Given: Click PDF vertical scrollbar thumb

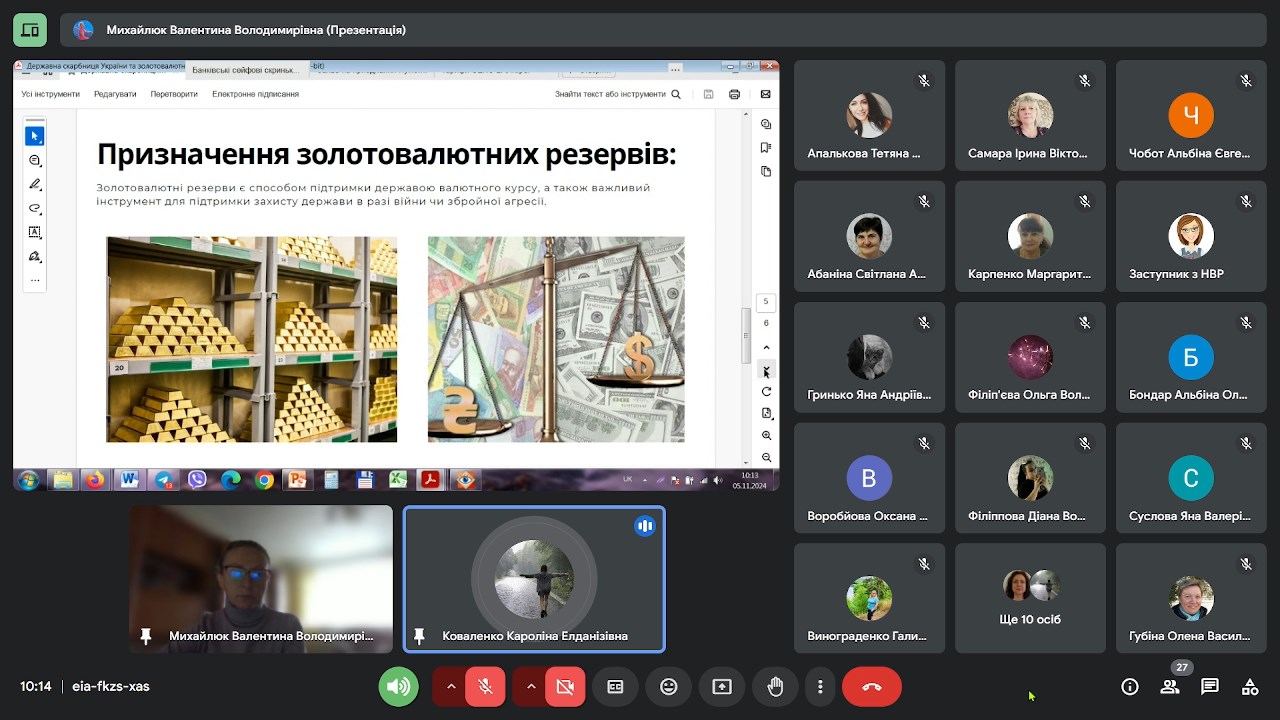Looking at the screenshot, I should click(x=746, y=336).
